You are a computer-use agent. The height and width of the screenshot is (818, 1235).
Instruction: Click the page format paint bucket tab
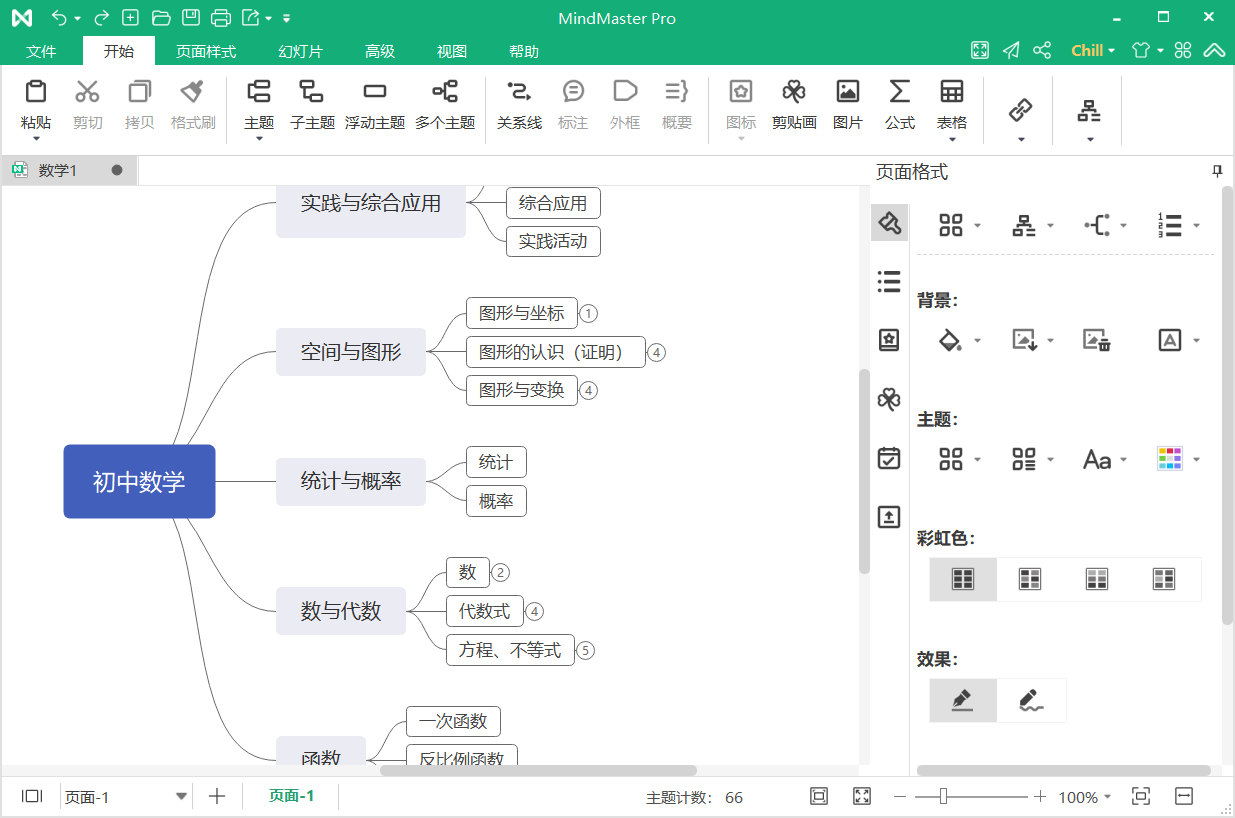pyautogui.click(x=889, y=223)
